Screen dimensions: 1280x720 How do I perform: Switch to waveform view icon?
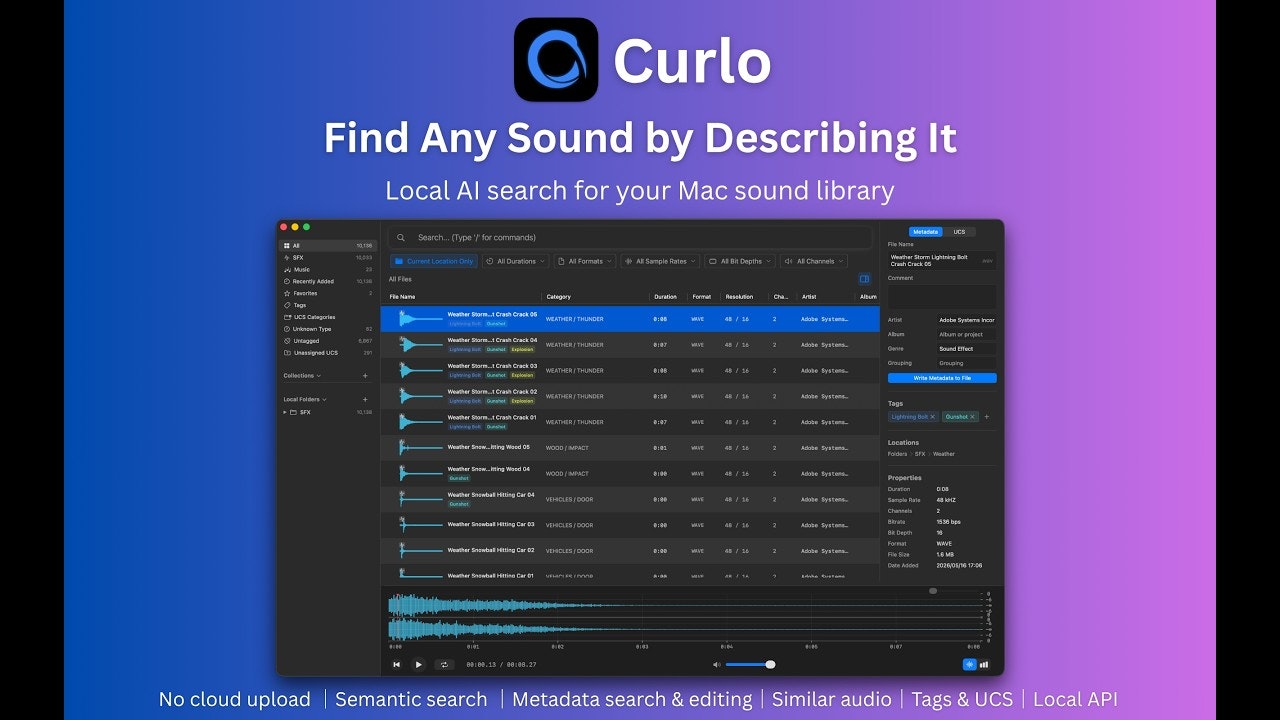click(x=969, y=664)
